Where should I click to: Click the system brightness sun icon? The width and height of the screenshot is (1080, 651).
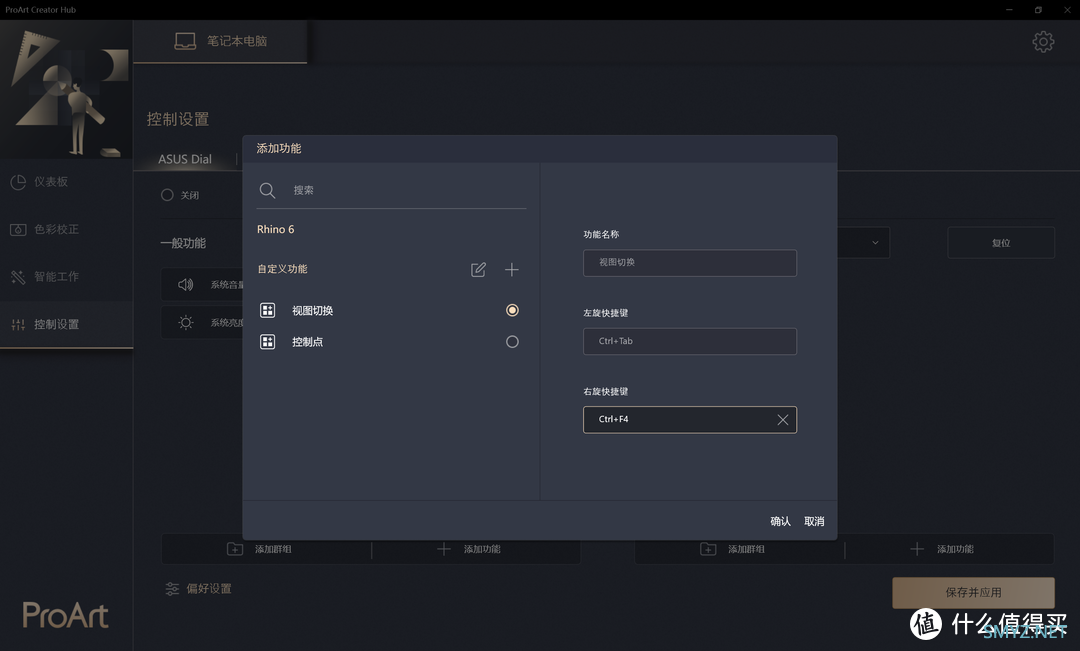pyautogui.click(x=185, y=322)
